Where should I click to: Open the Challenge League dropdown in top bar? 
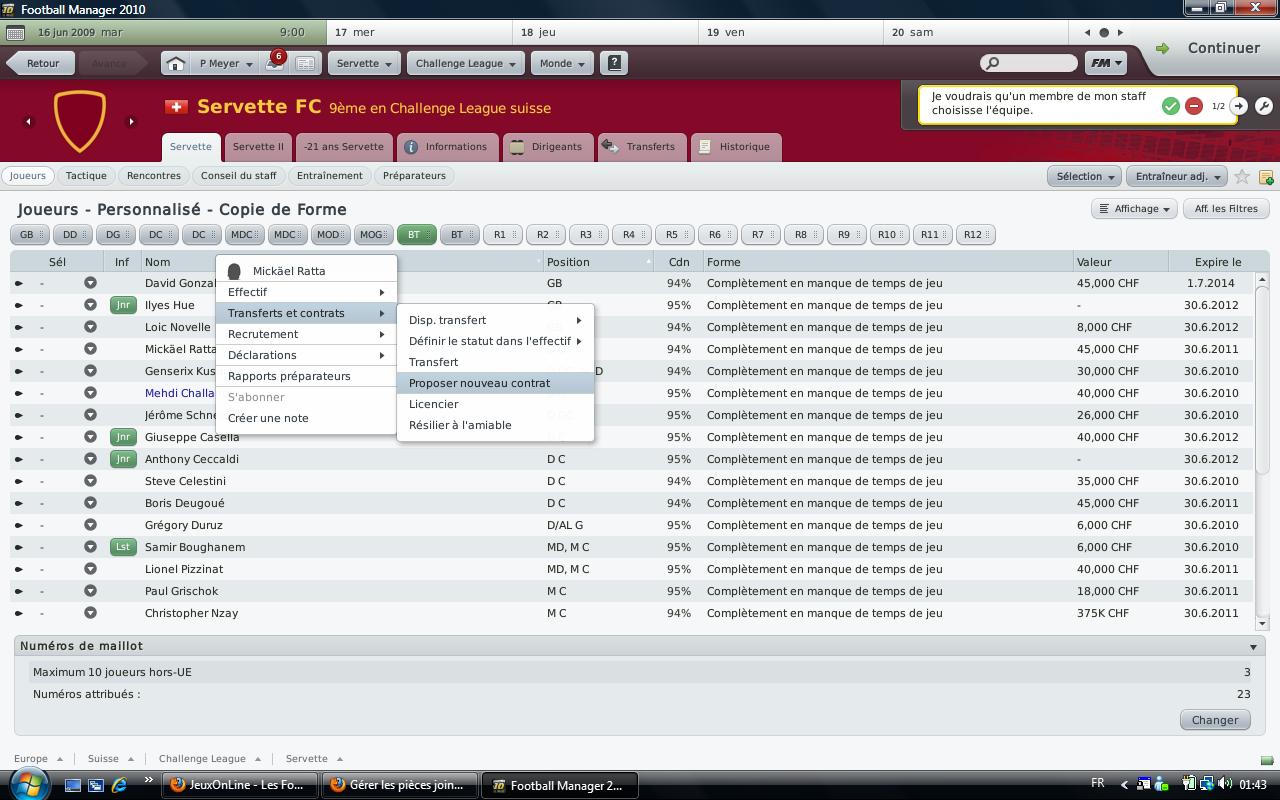(x=466, y=63)
